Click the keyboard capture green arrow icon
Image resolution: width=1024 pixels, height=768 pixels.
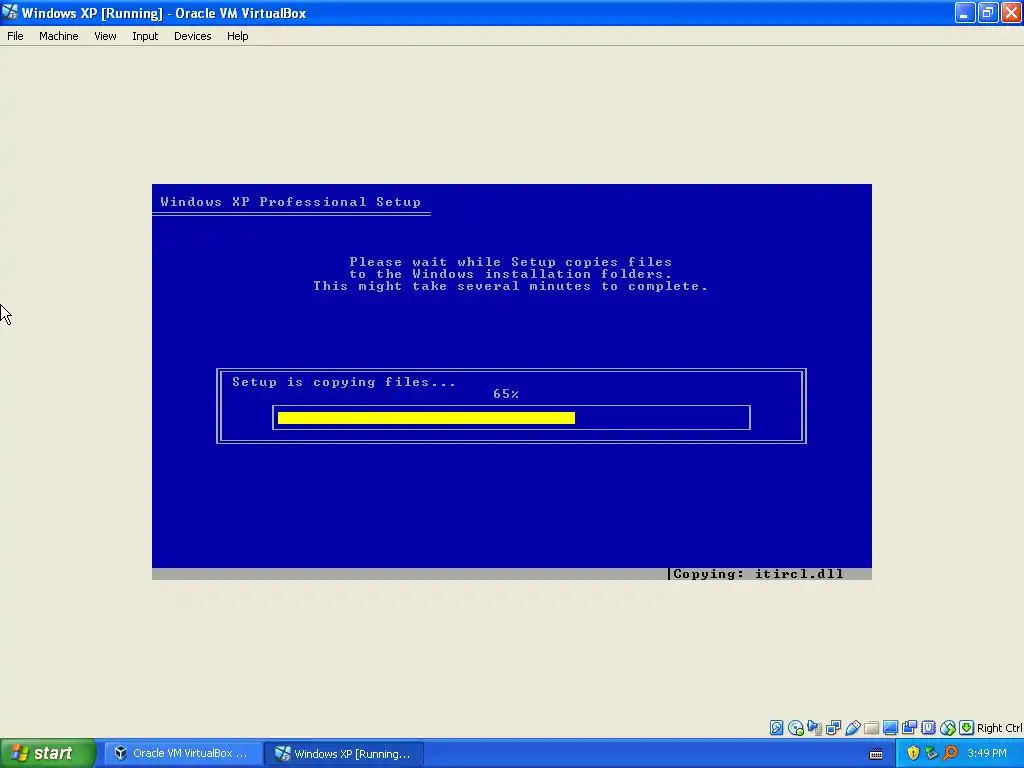pos(967,728)
